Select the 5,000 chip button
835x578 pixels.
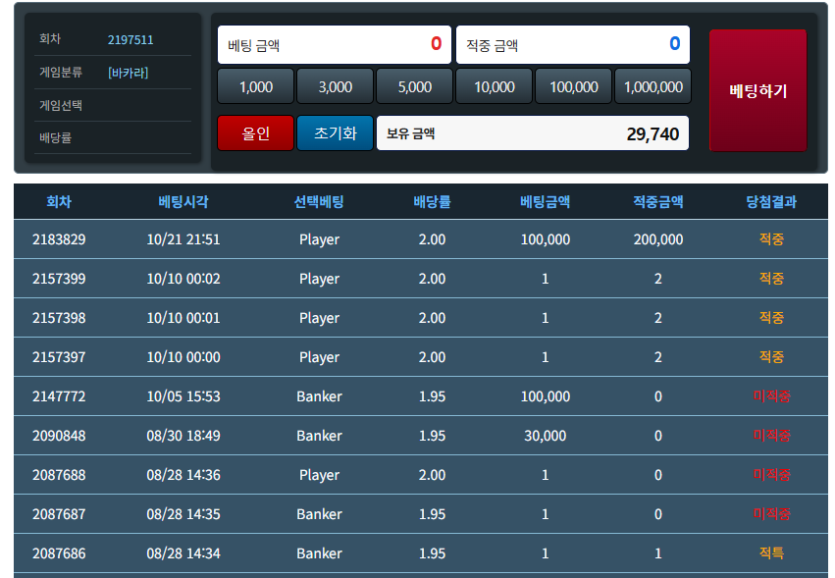pyautogui.click(x=414, y=86)
